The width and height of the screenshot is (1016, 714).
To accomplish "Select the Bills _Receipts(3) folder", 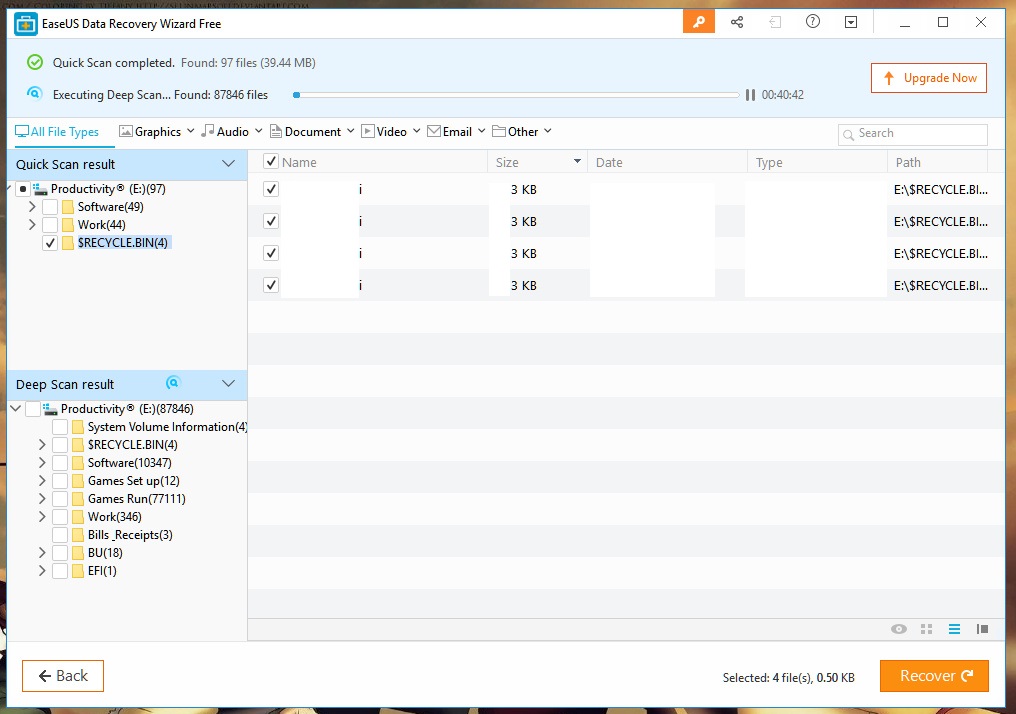I will pyautogui.click(x=130, y=535).
